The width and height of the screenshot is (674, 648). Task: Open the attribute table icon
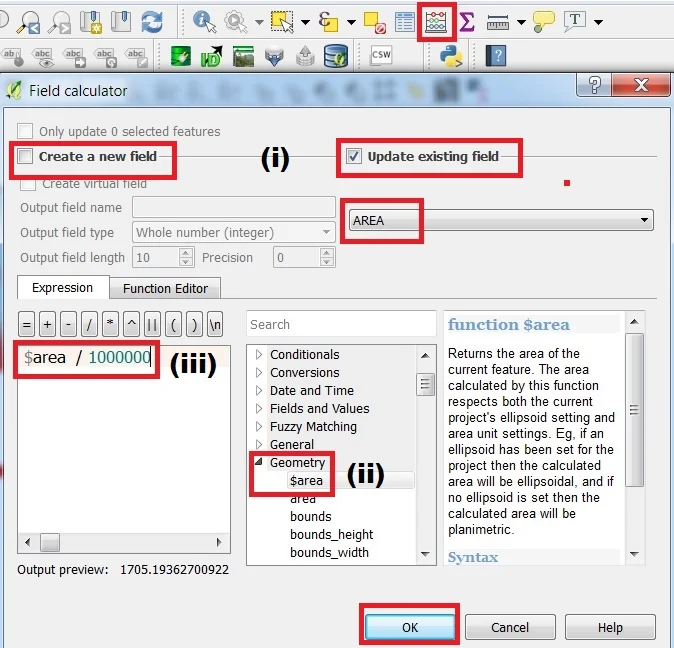[x=404, y=22]
